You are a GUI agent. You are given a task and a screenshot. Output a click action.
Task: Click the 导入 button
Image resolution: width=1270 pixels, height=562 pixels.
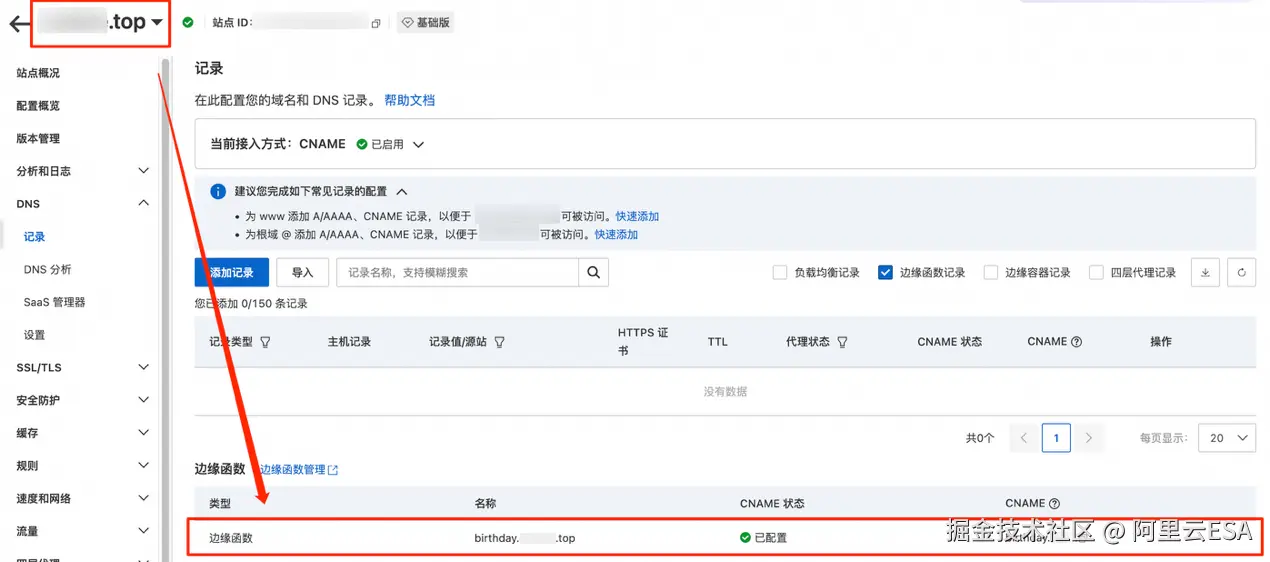(302, 273)
